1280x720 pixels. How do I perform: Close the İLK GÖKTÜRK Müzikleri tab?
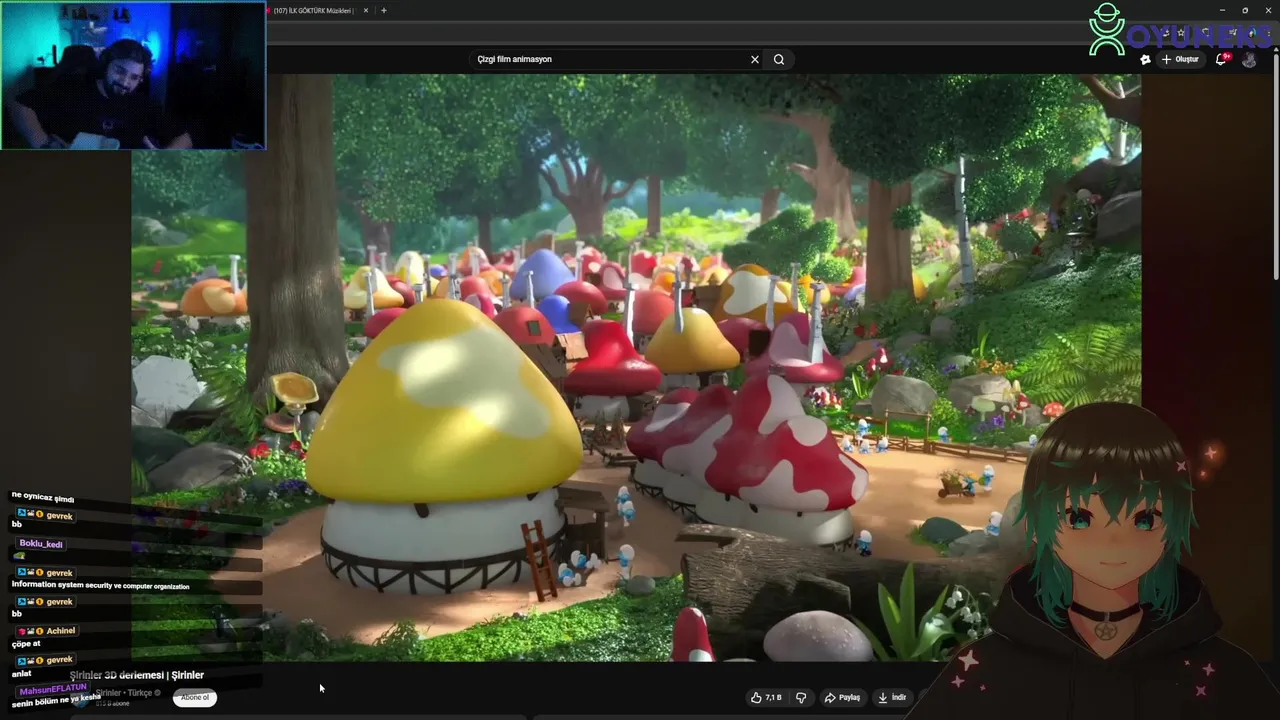pyautogui.click(x=366, y=10)
